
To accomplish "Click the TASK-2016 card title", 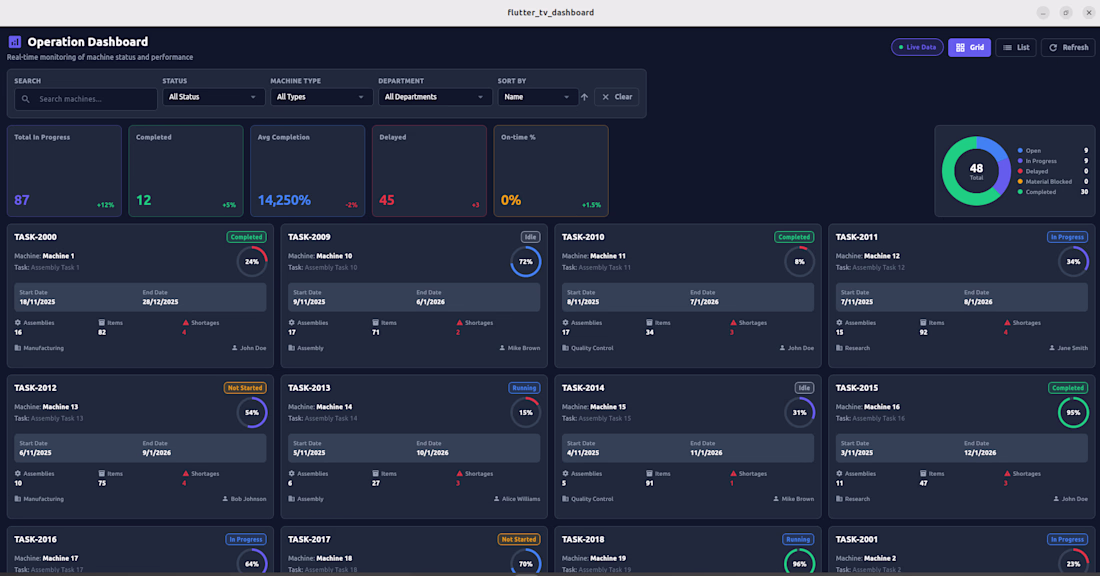I will tap(35, 540).
